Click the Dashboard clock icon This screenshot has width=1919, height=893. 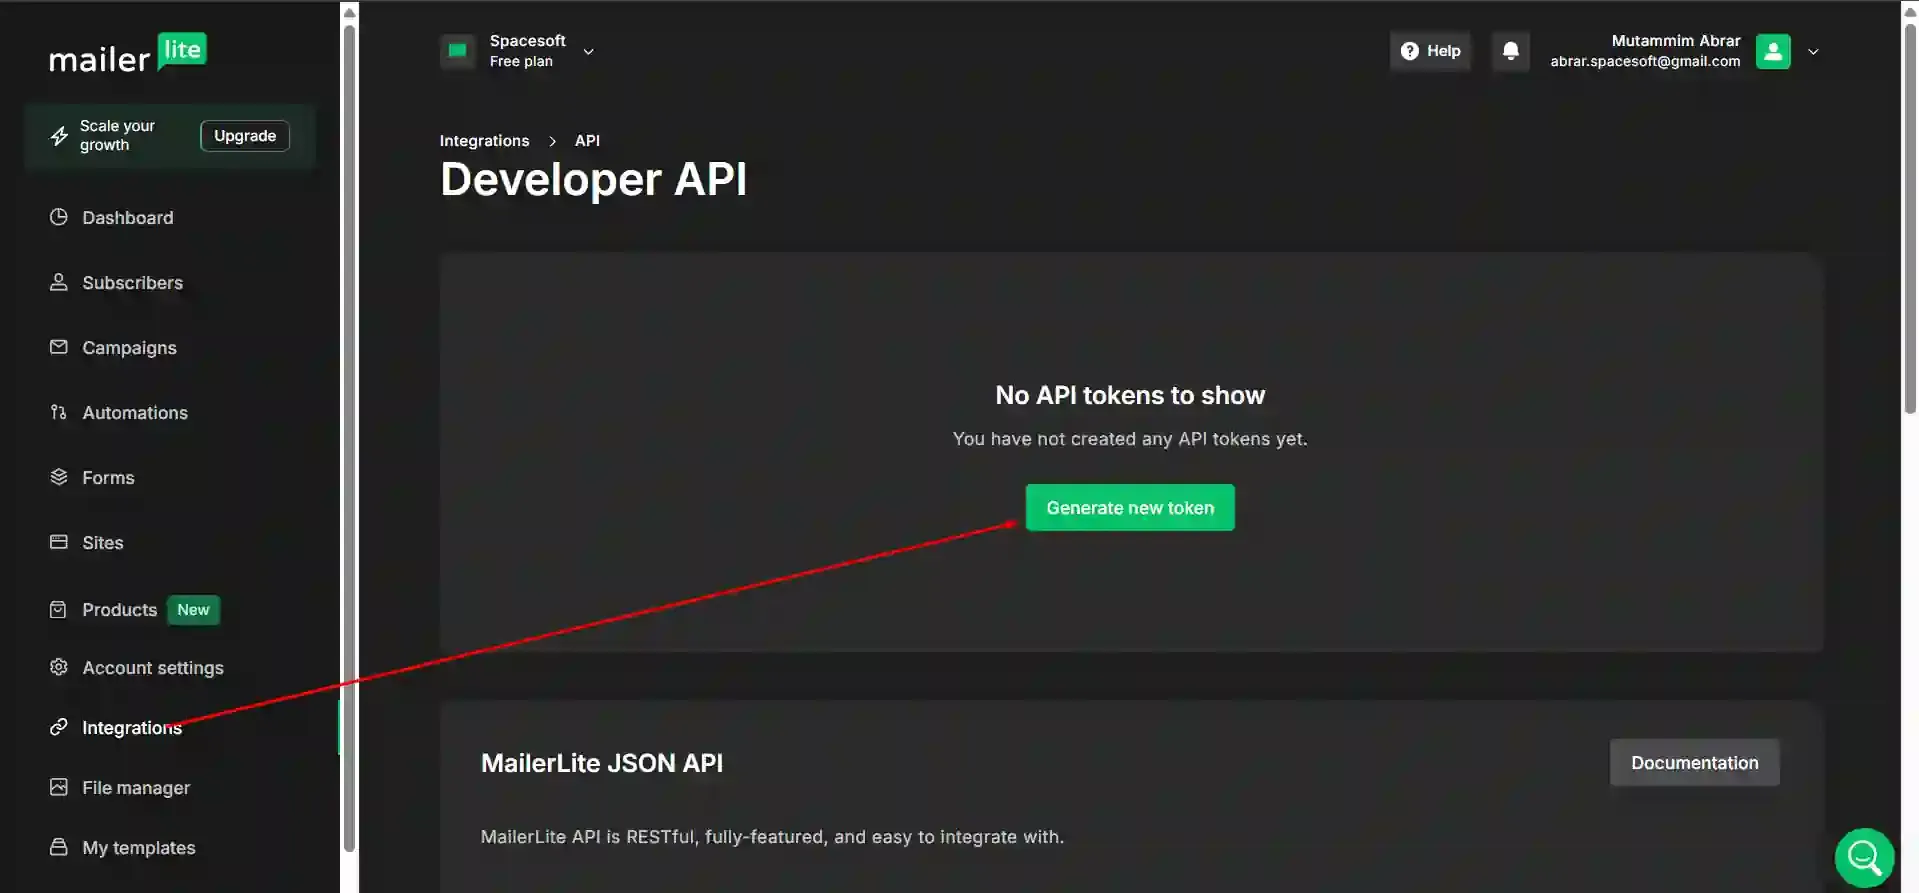click(x=59, y=217)
